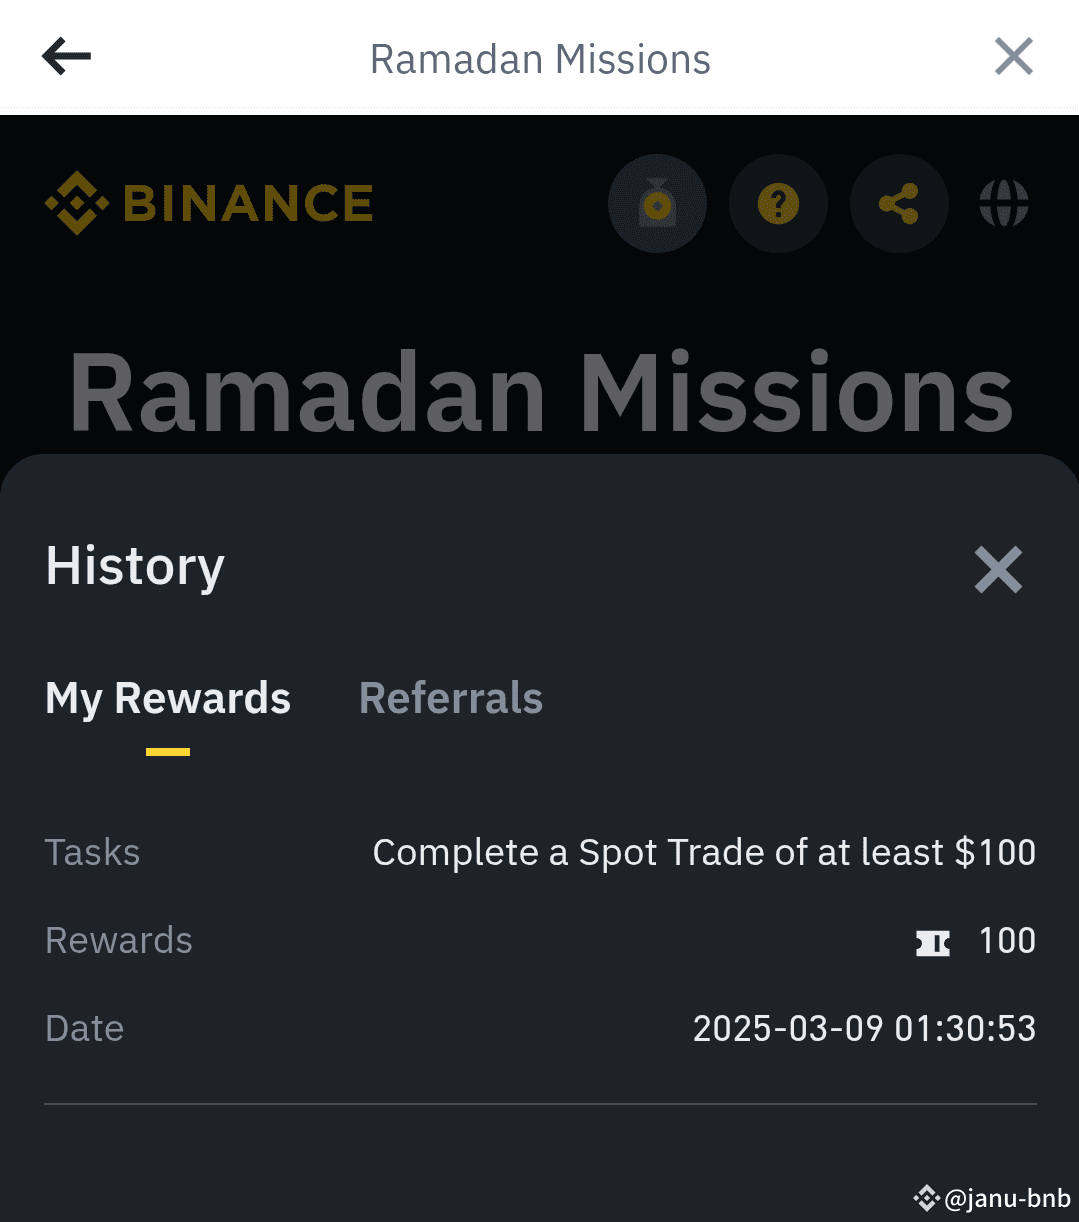Viewport: 1079px width, 1222px height.
Task: Open the globe language selector
Action: pyautogui.click(x=1004, y=204)
